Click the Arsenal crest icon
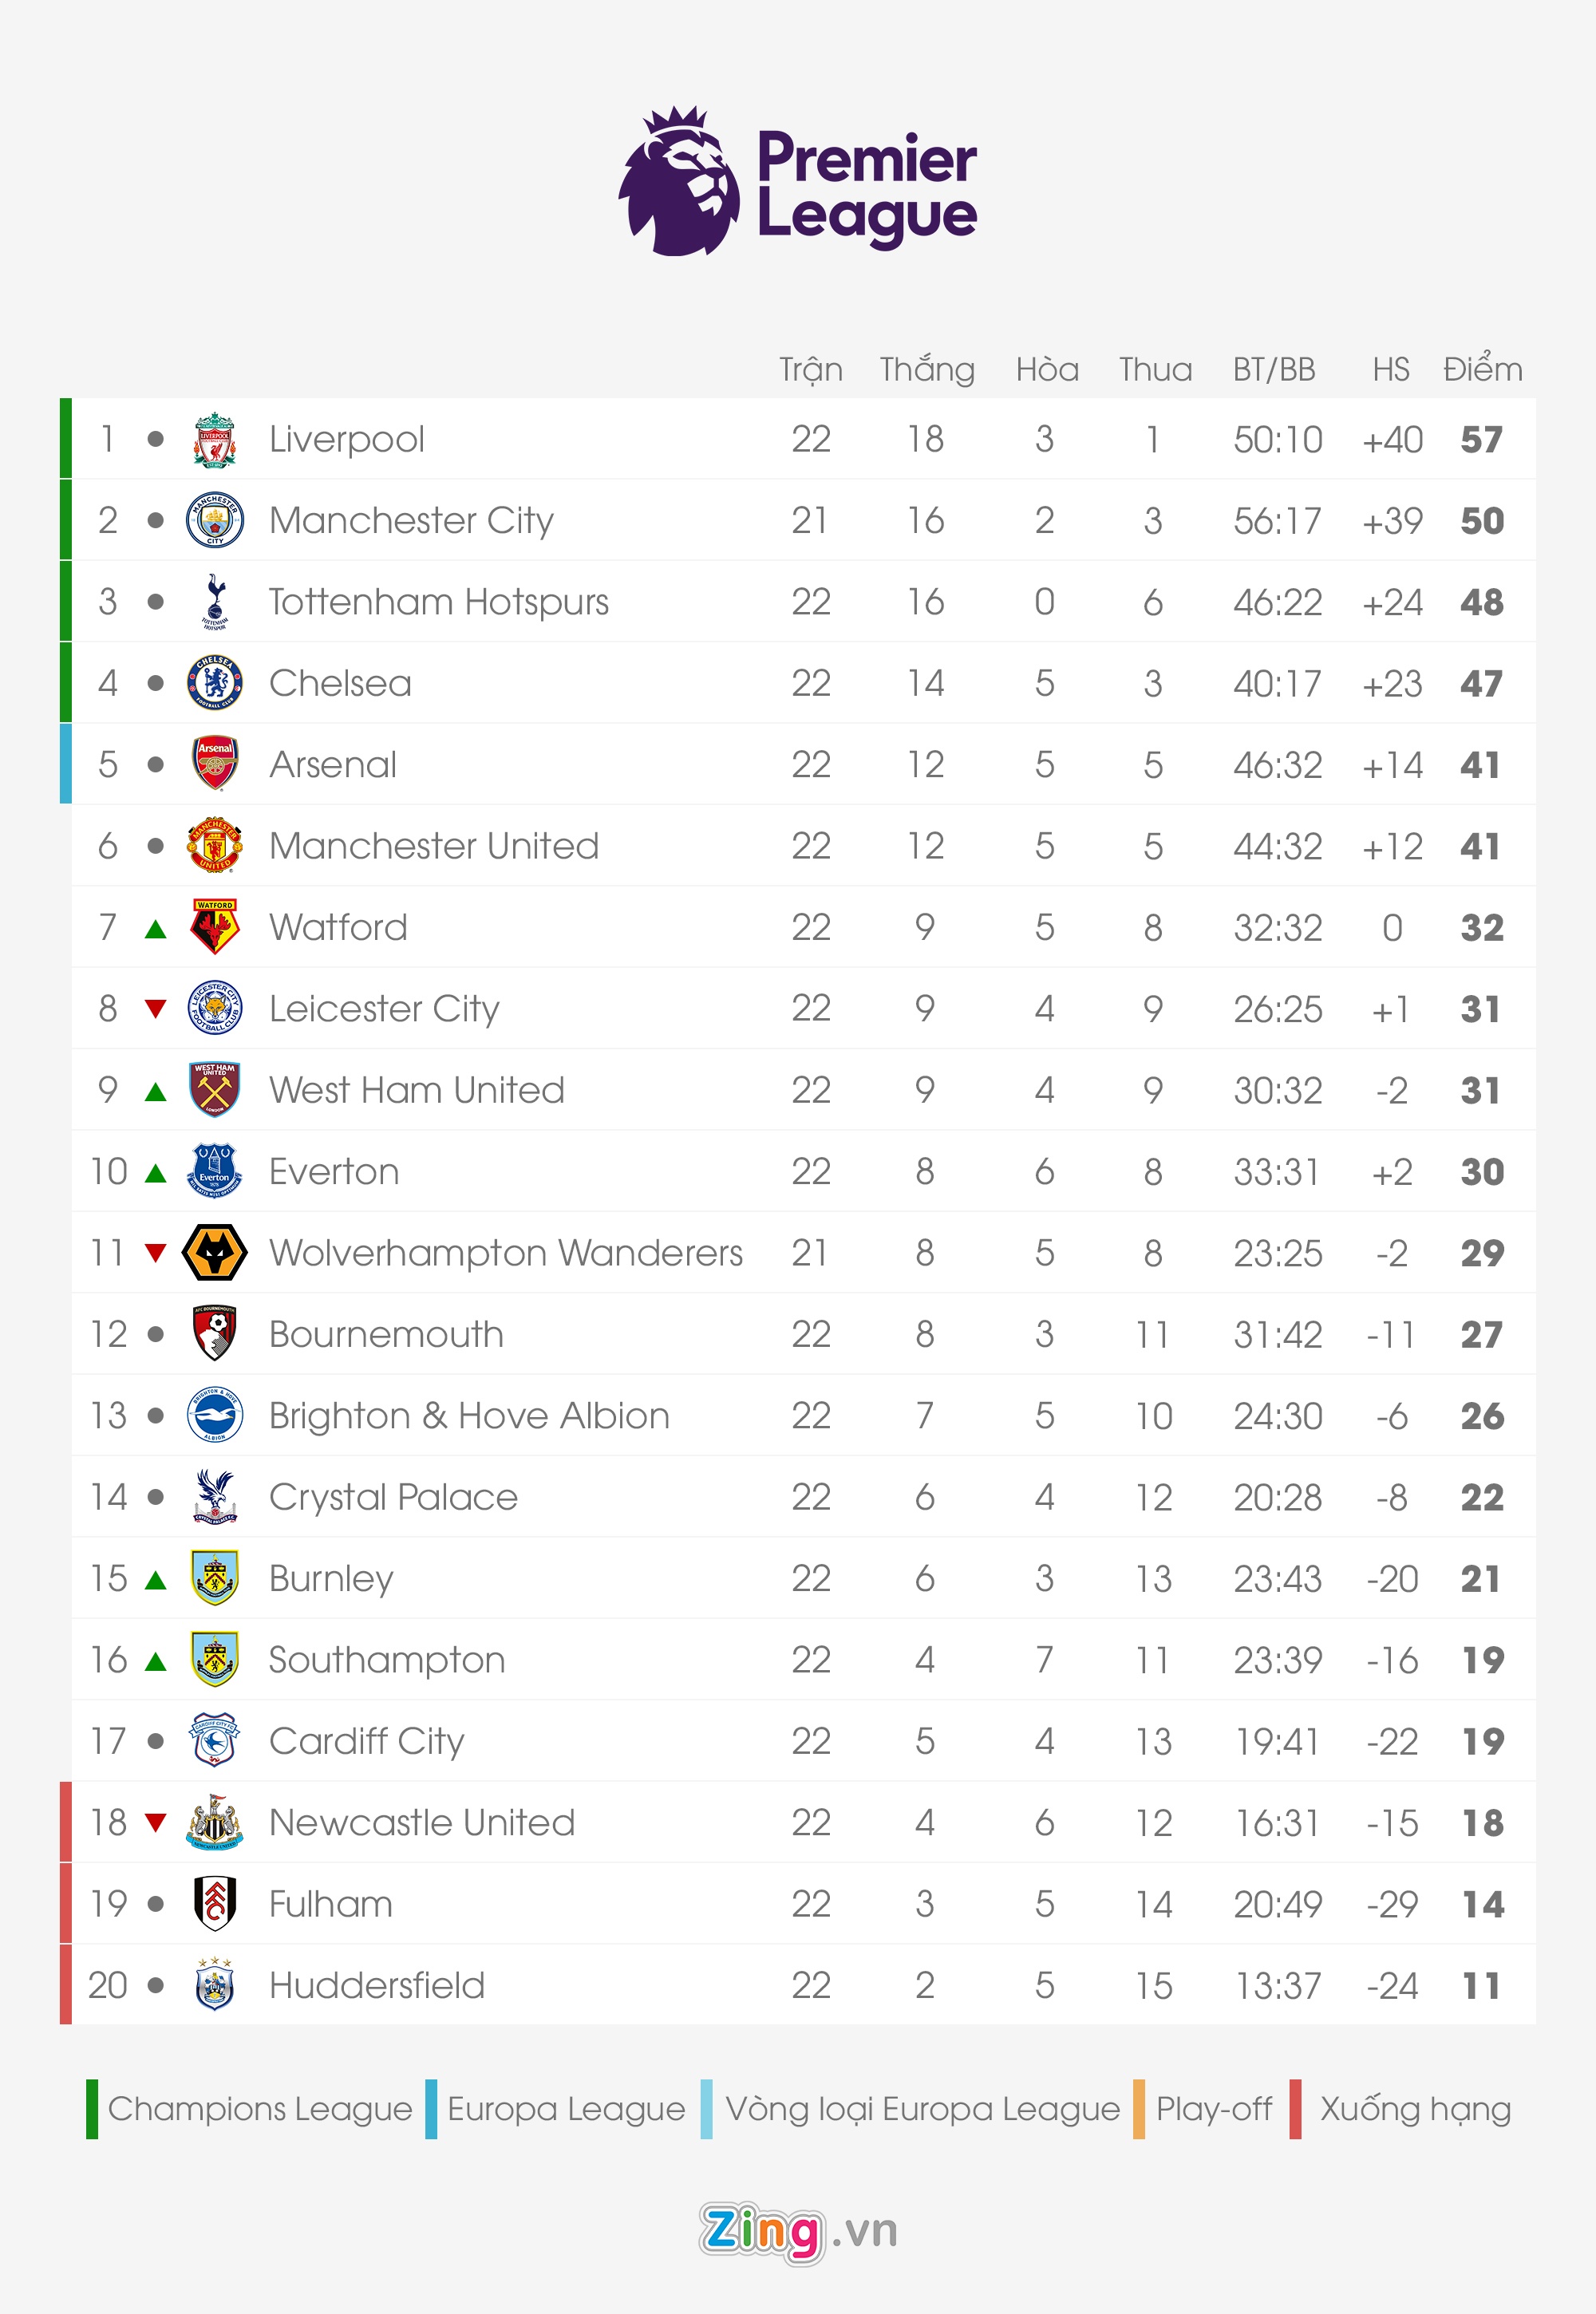1596x2314 pixels. (x=214, y=764)
